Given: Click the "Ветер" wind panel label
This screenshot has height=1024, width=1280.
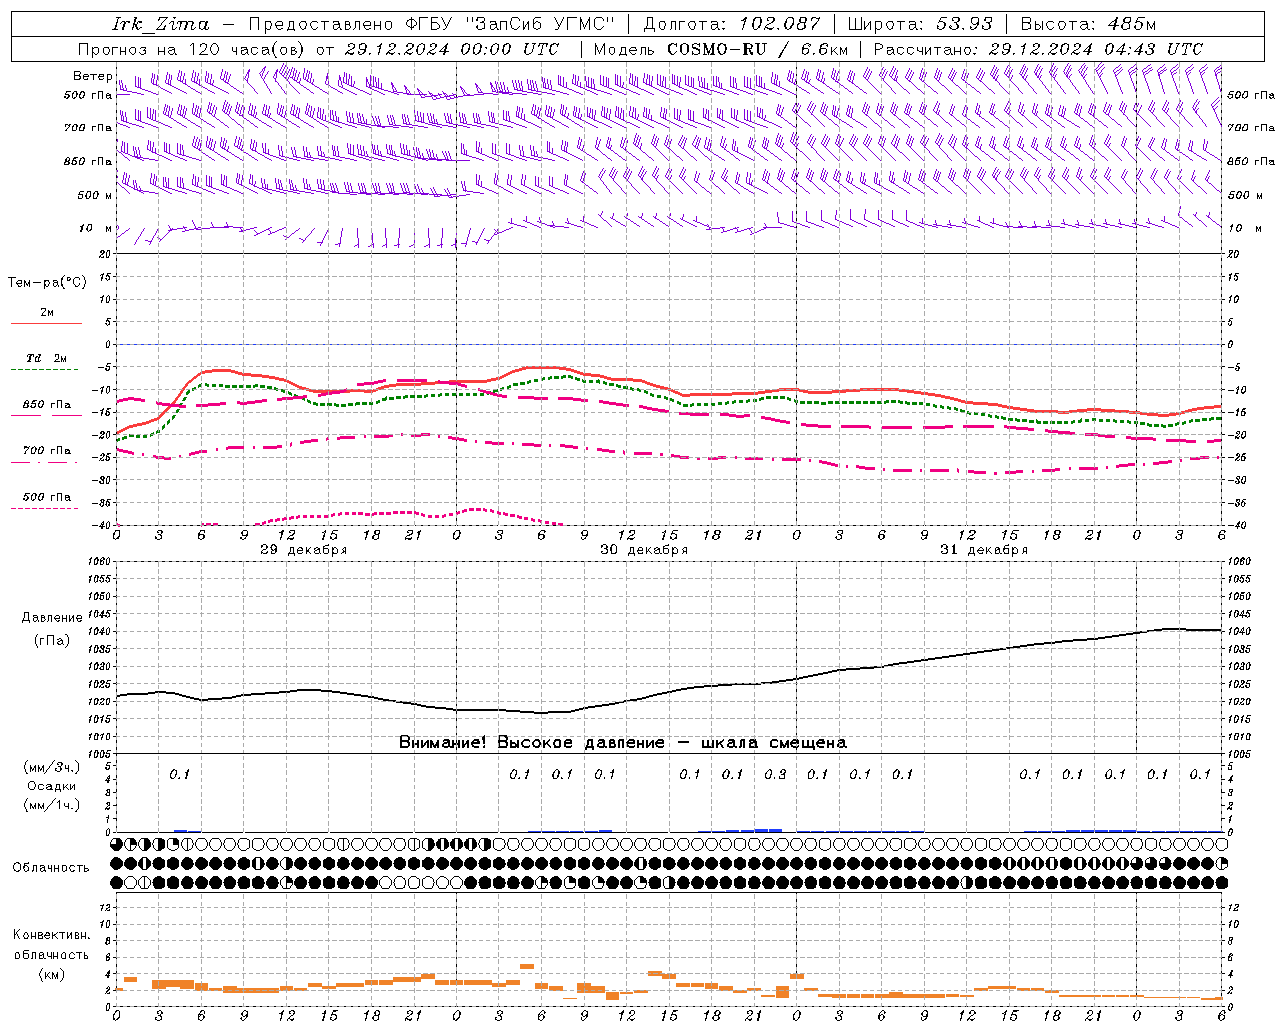Looking at the screenshot, I should click(92, 76).
